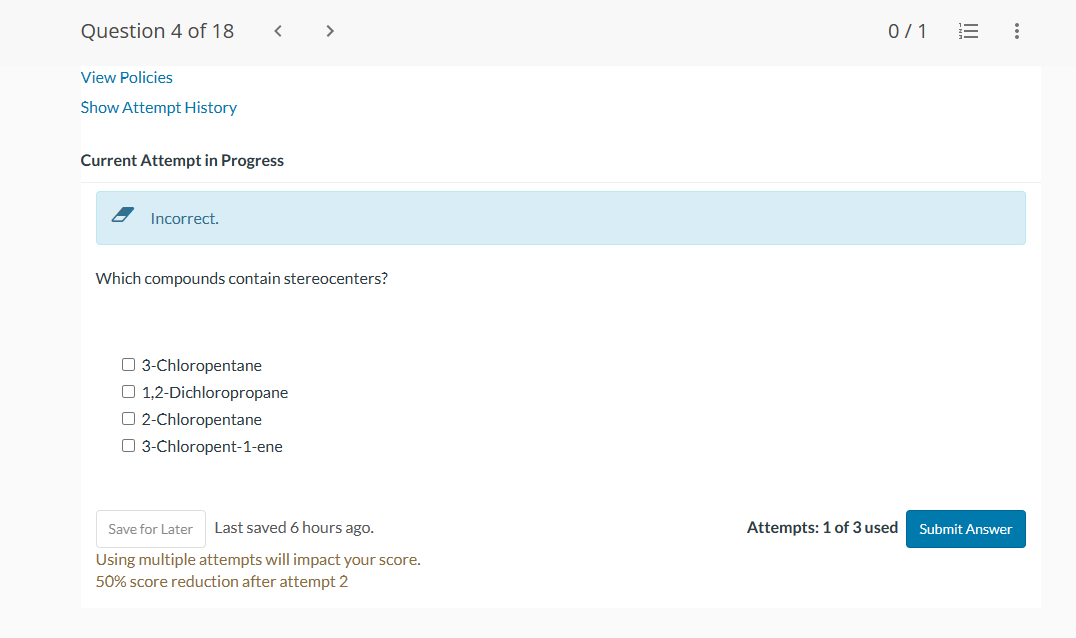1076x638 pixels.
Task: Check the 3-Chloropentane checkbox
Action: click(128, 364)
